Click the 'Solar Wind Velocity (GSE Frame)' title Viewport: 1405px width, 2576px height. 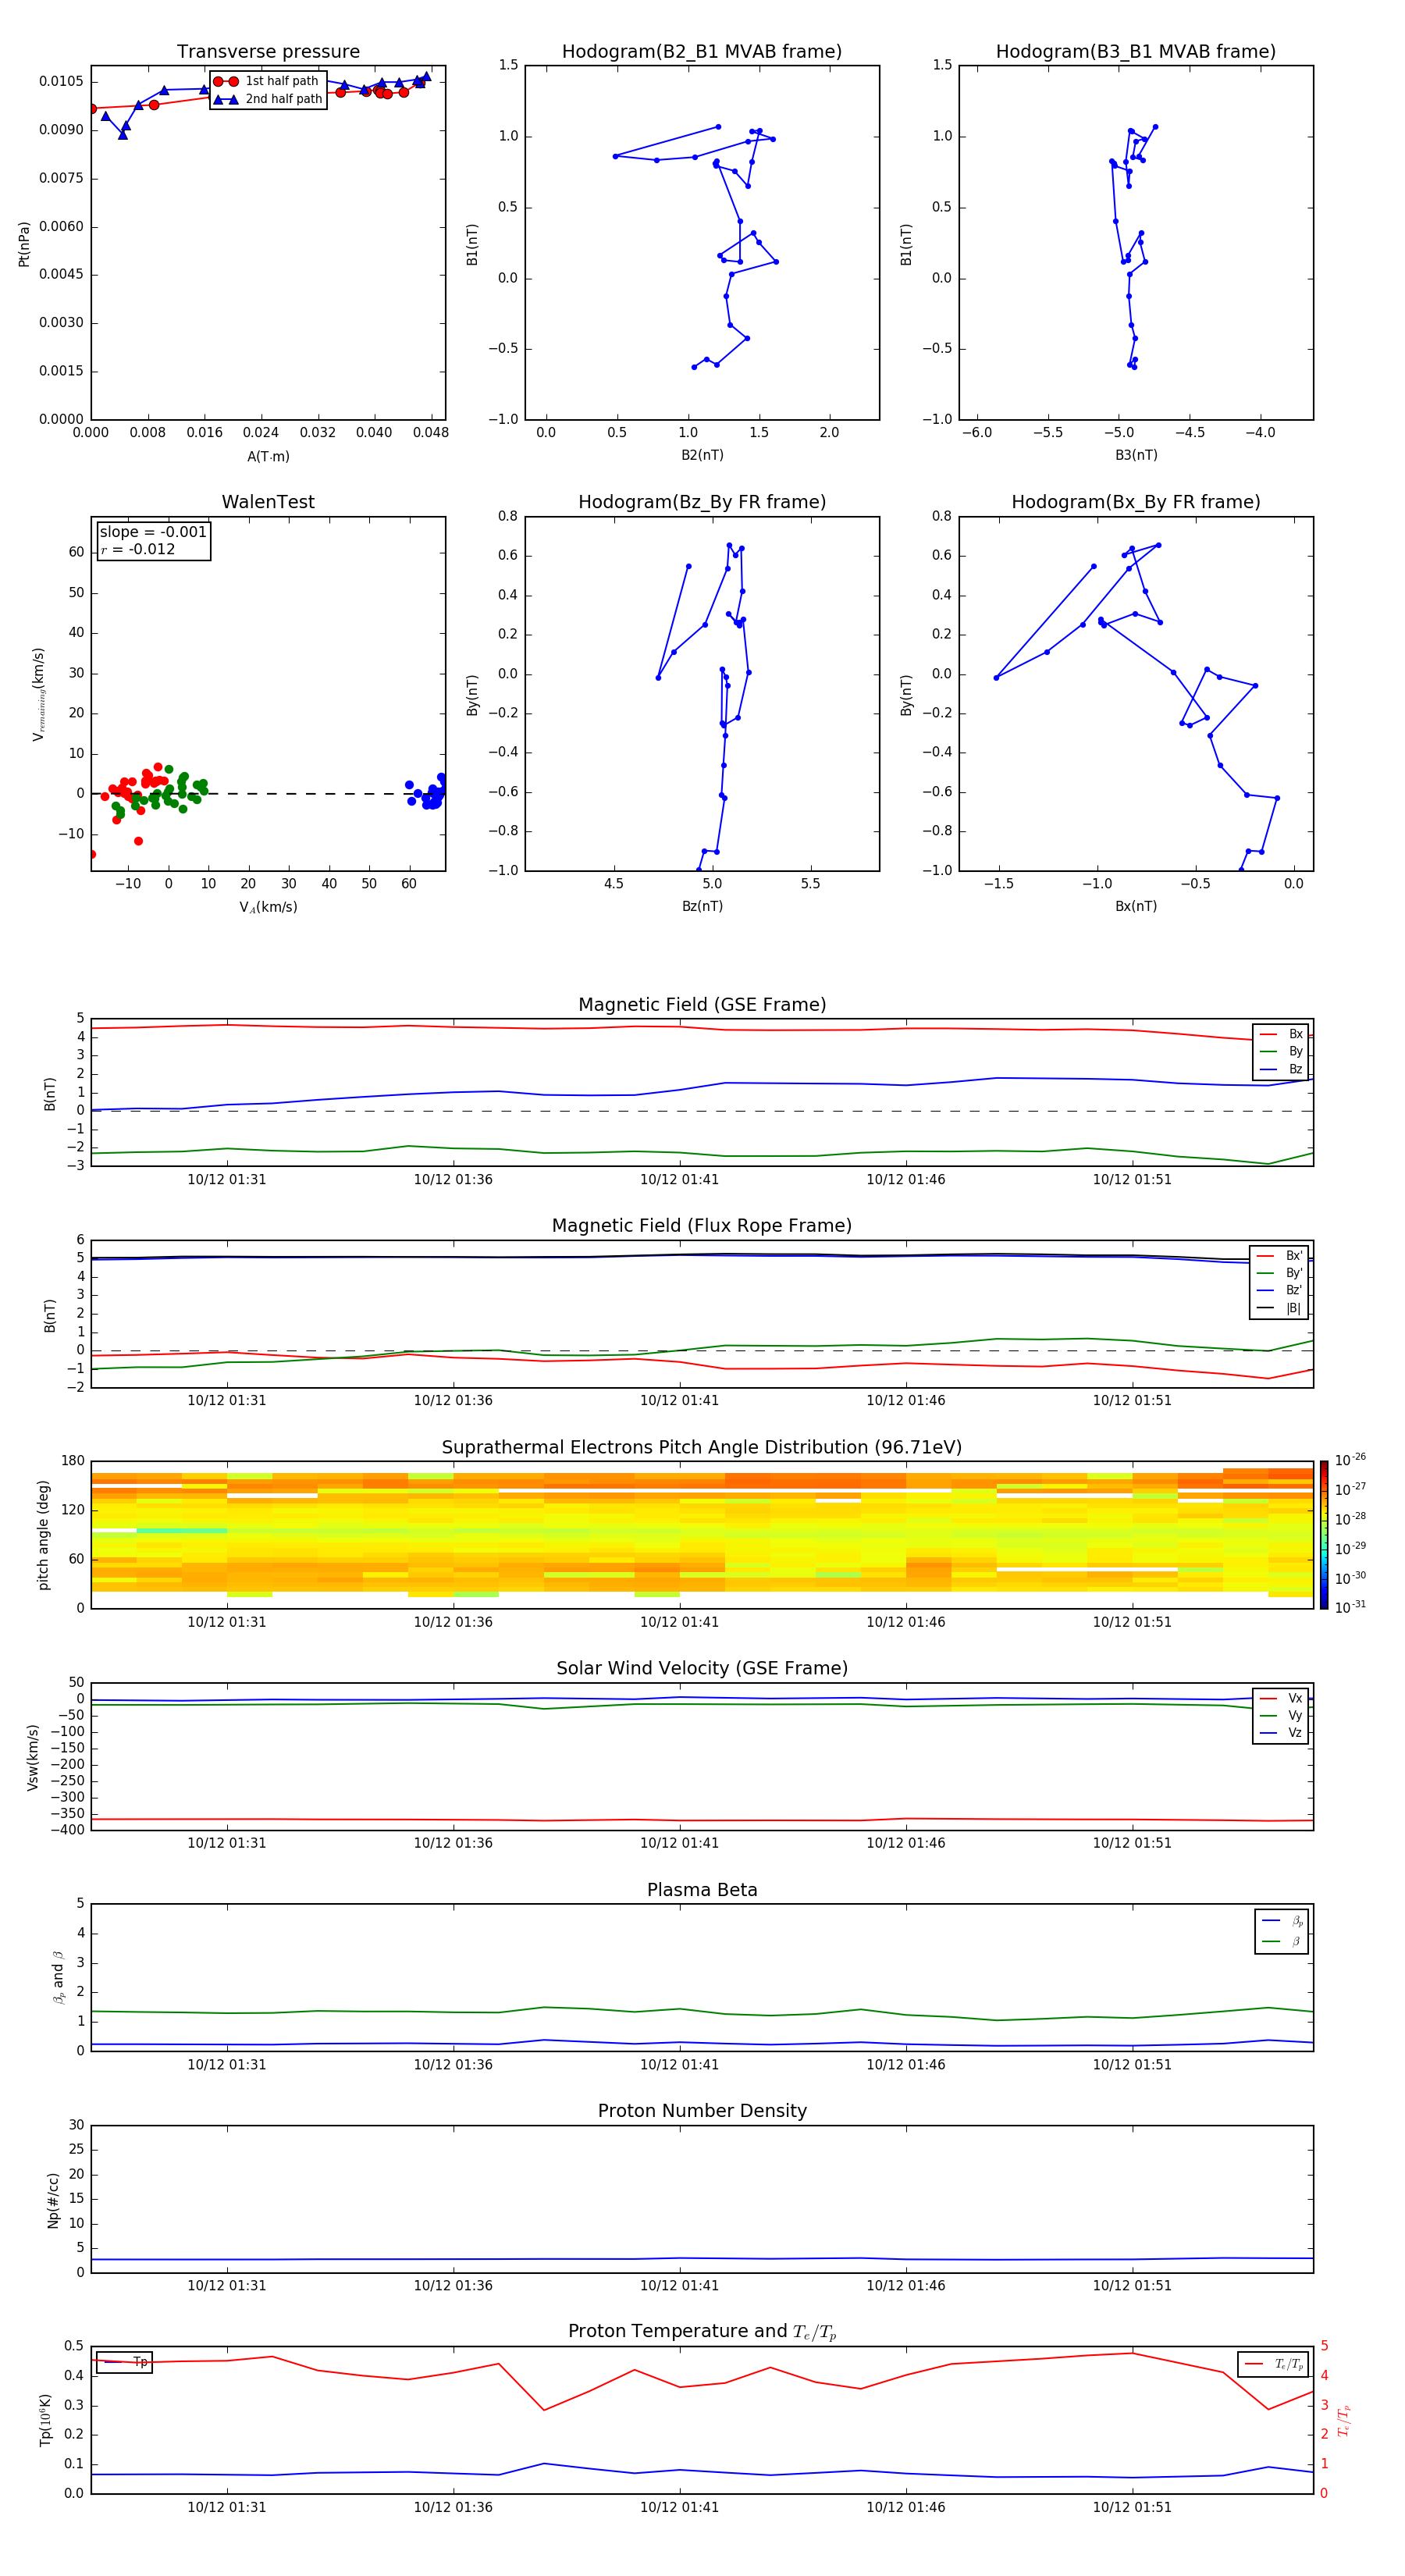click(702, 1668)
